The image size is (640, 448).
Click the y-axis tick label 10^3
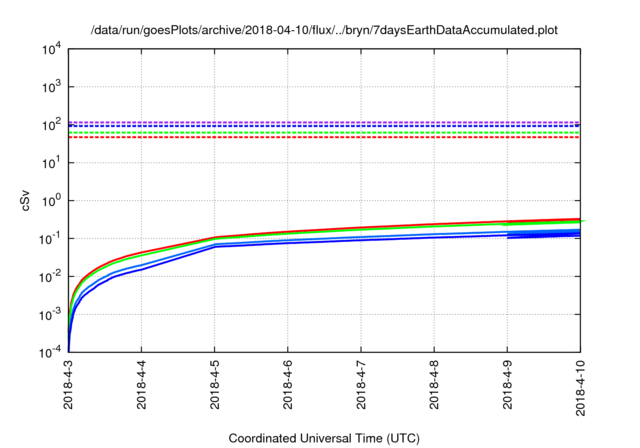point(51,86)
